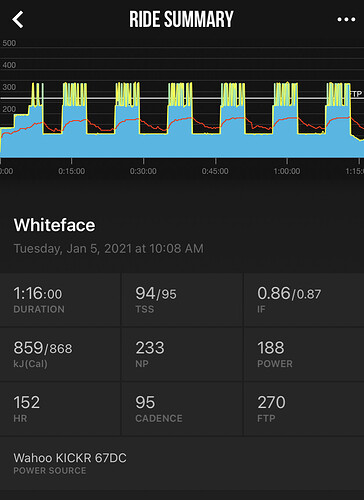Tap the HR 152 tile
This screenshot has height=500, width=364.
(x=60, y=409)
